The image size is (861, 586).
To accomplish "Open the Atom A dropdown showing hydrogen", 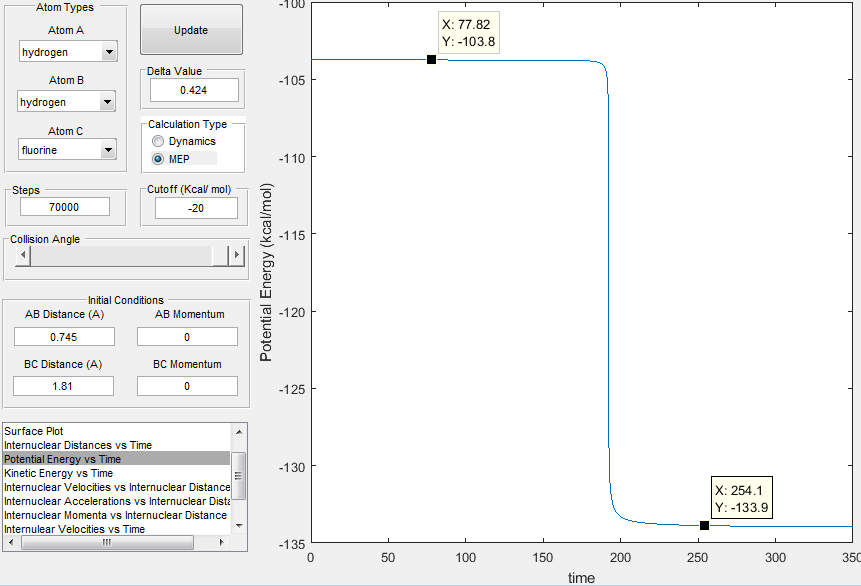I will 68,52.
